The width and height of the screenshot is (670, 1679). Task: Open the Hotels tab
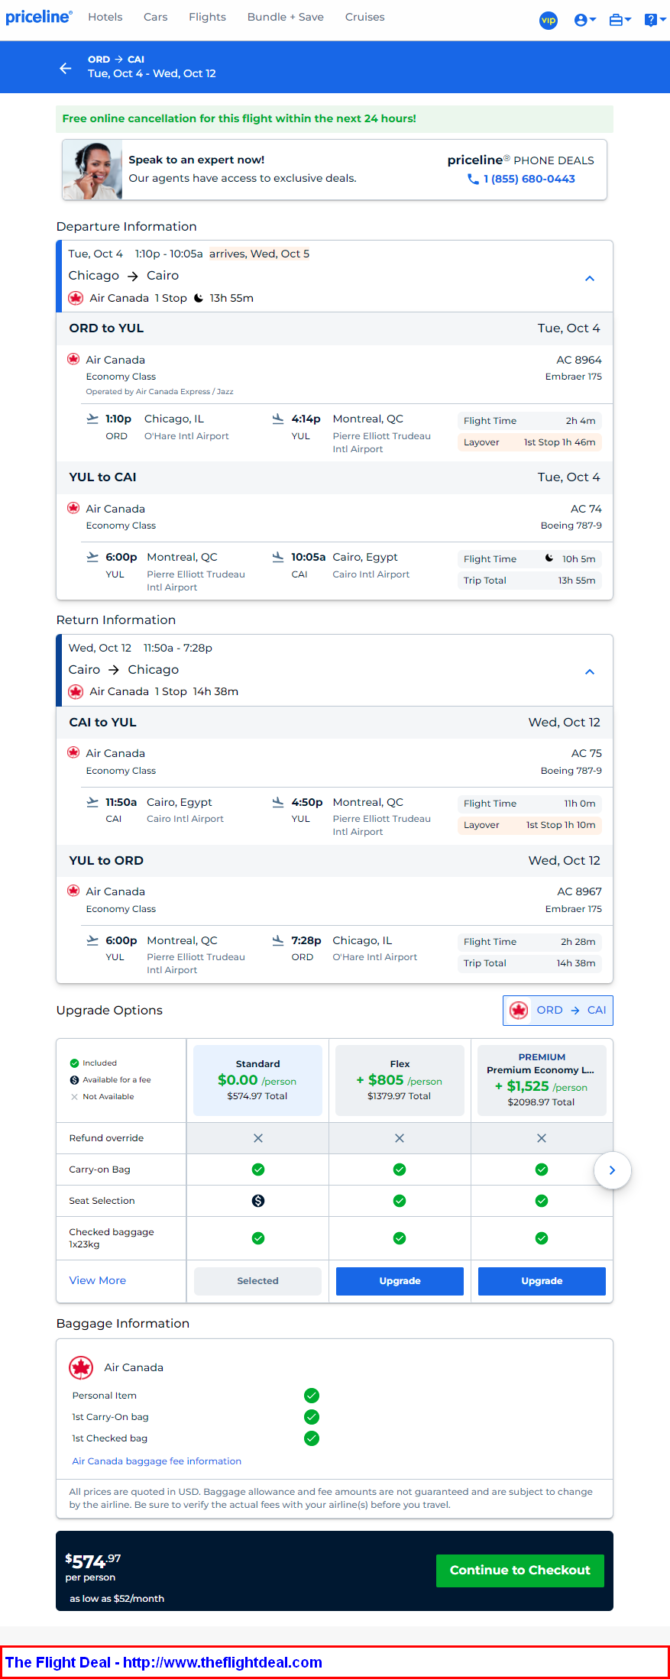pyautogui.click(x=105, y=17)
